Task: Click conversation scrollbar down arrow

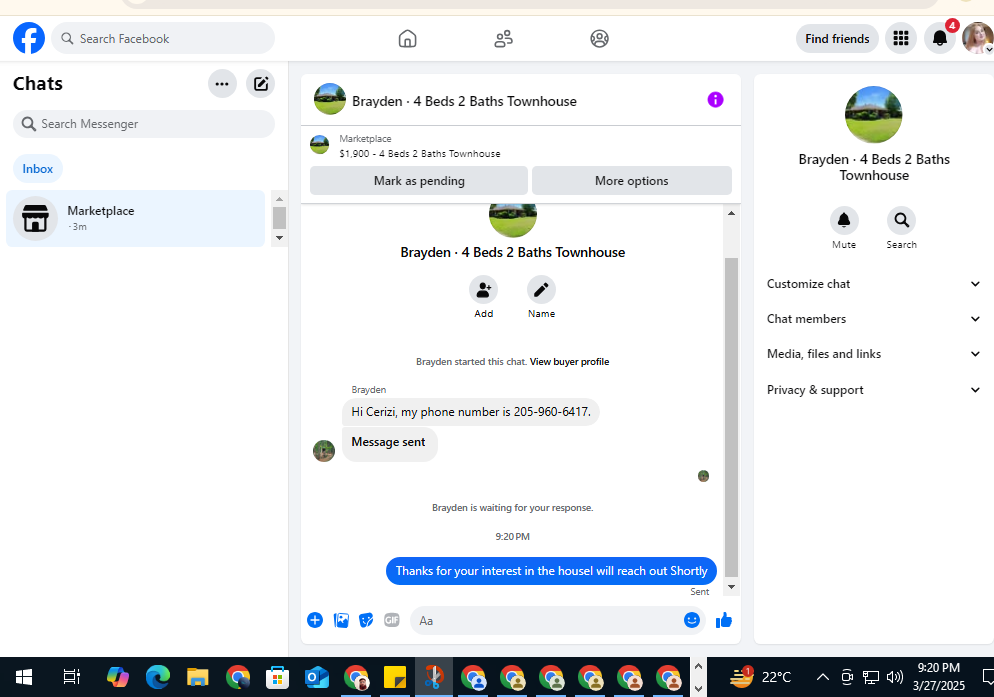Action: pos(731,587)
